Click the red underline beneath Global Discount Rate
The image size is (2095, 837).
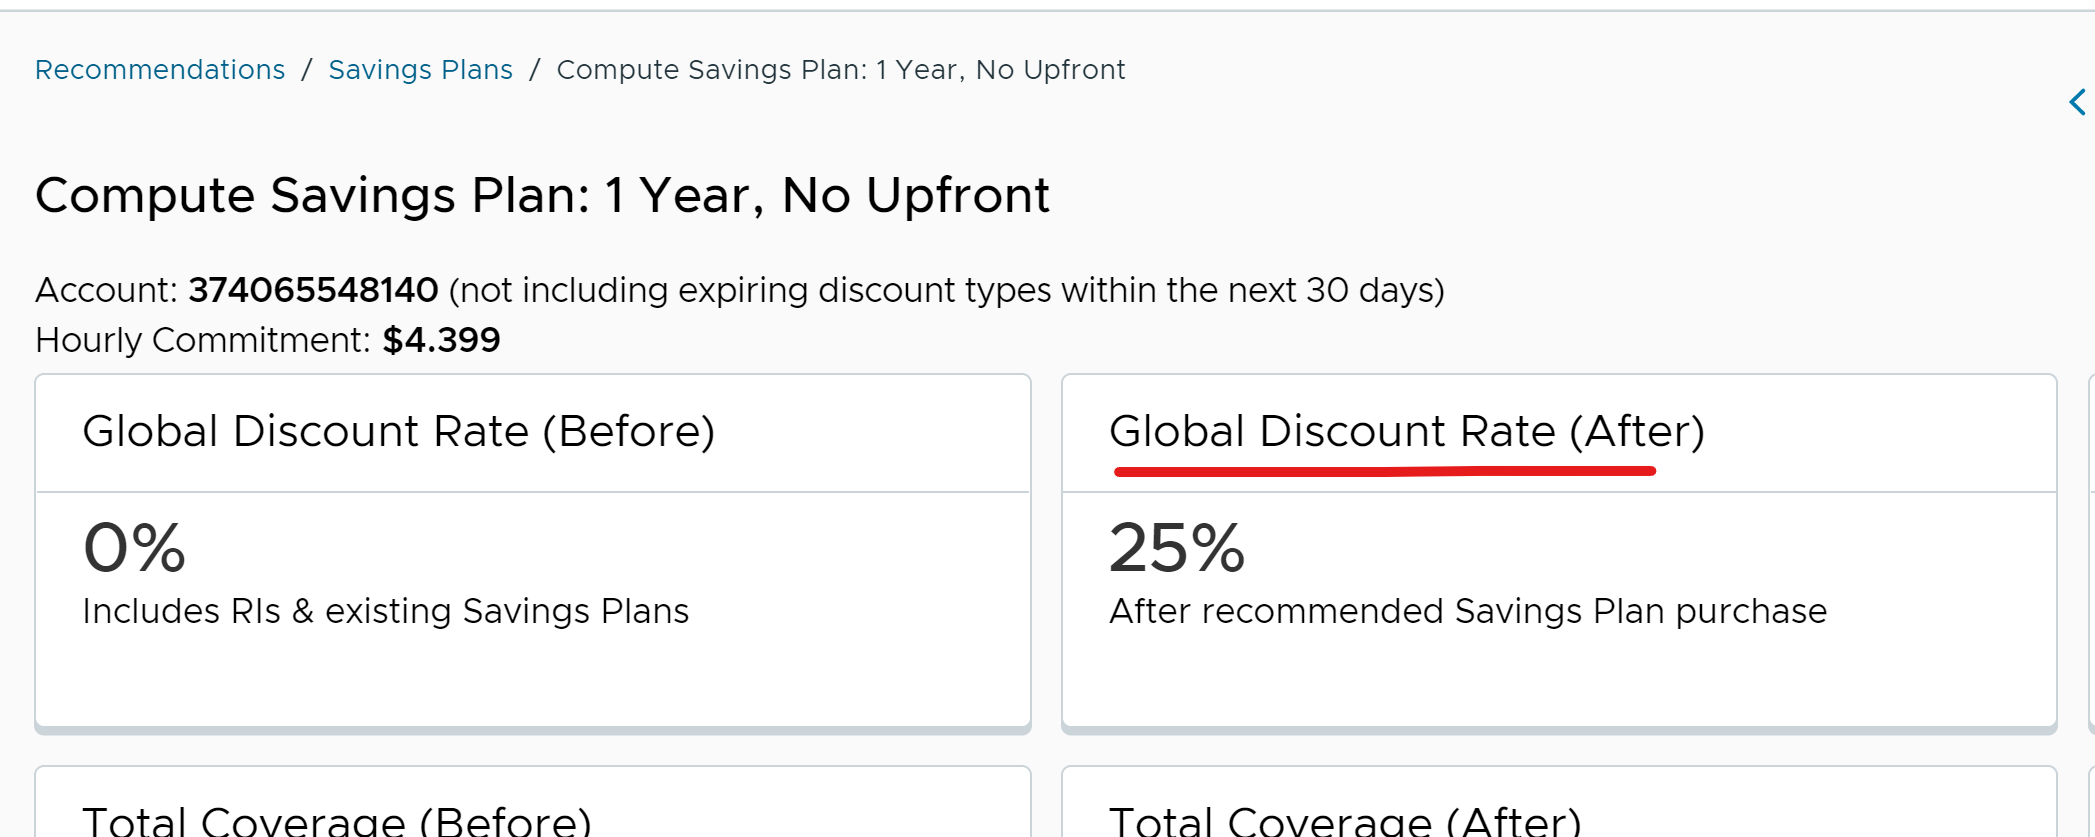click(x=1384, y=471)
